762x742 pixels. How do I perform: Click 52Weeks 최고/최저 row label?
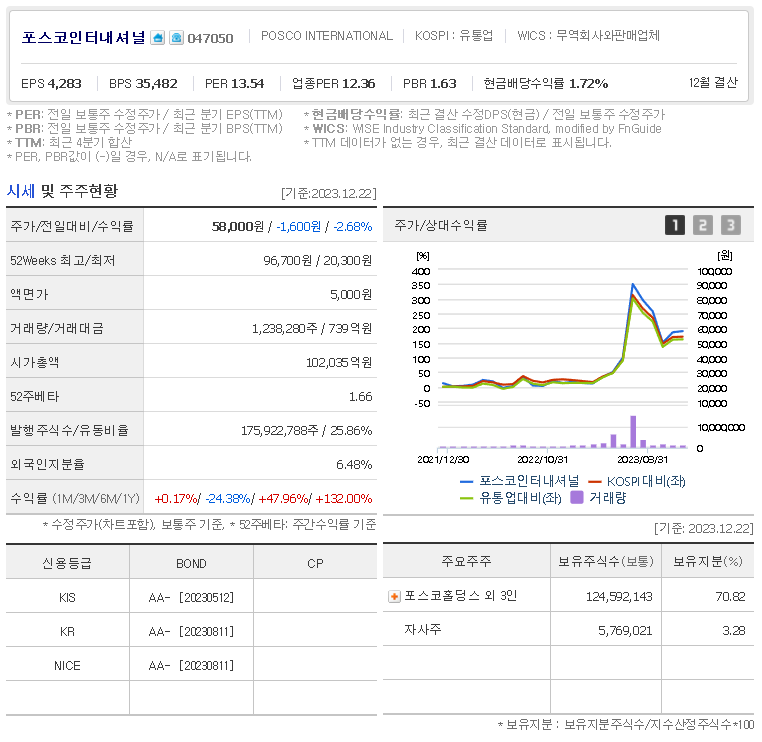[x=63, y=260]
